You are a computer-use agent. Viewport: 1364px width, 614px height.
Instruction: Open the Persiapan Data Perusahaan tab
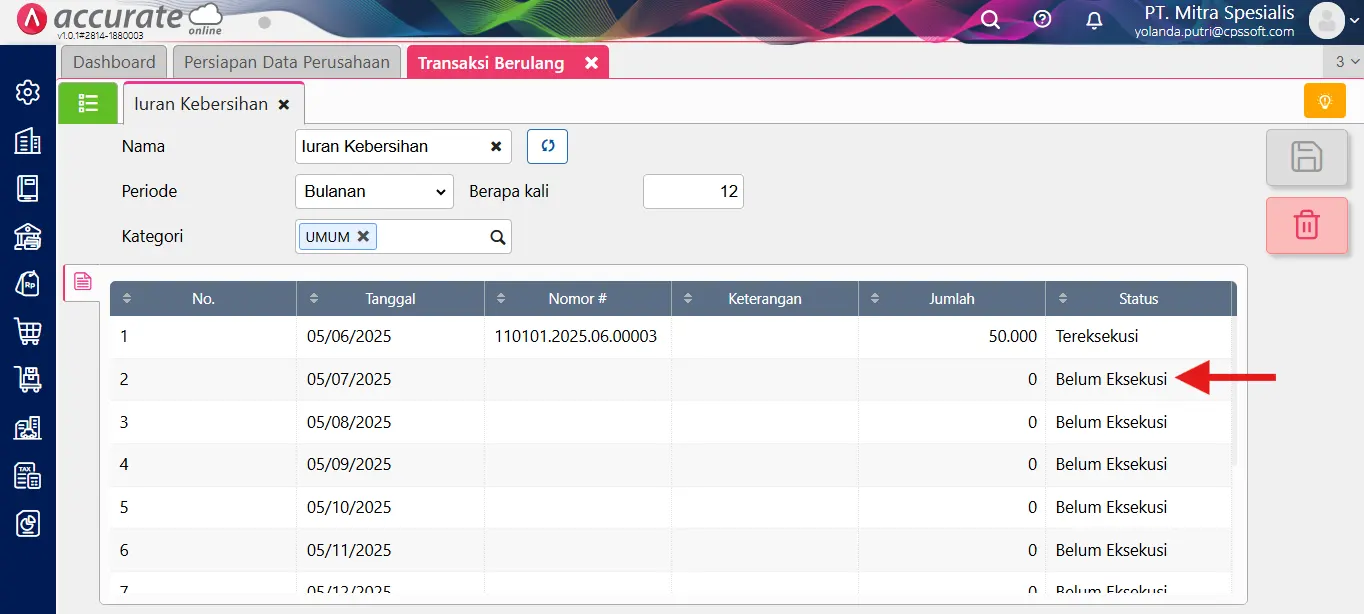[x=286, y=61]
